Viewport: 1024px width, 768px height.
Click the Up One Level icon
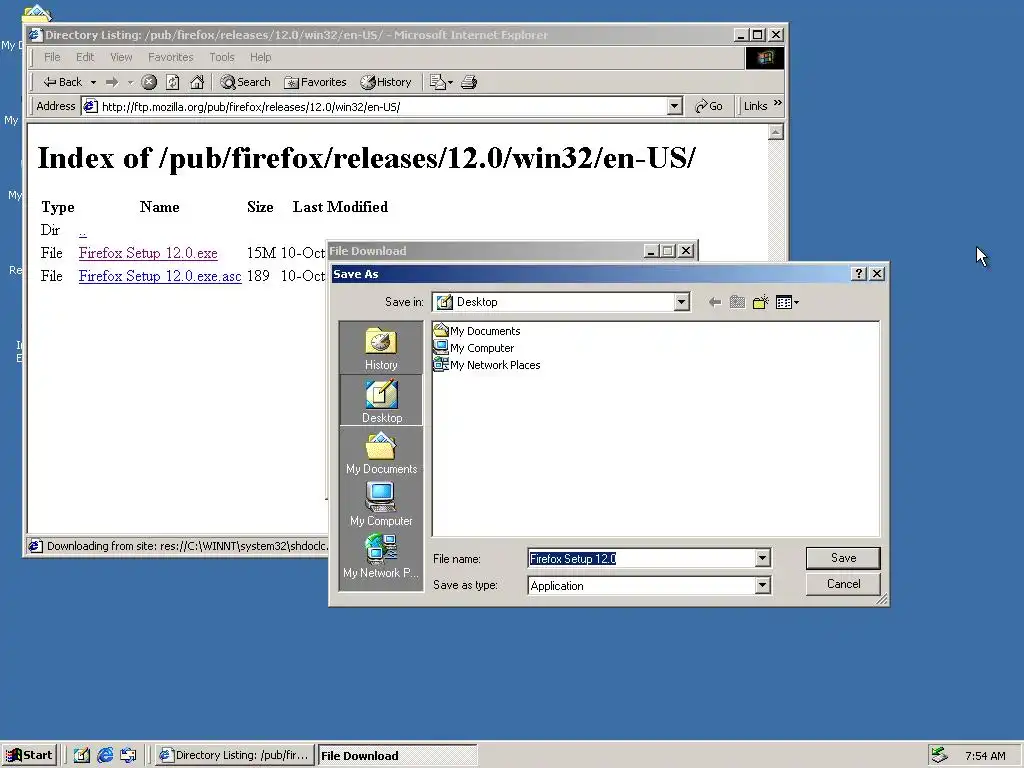(737, 302)
